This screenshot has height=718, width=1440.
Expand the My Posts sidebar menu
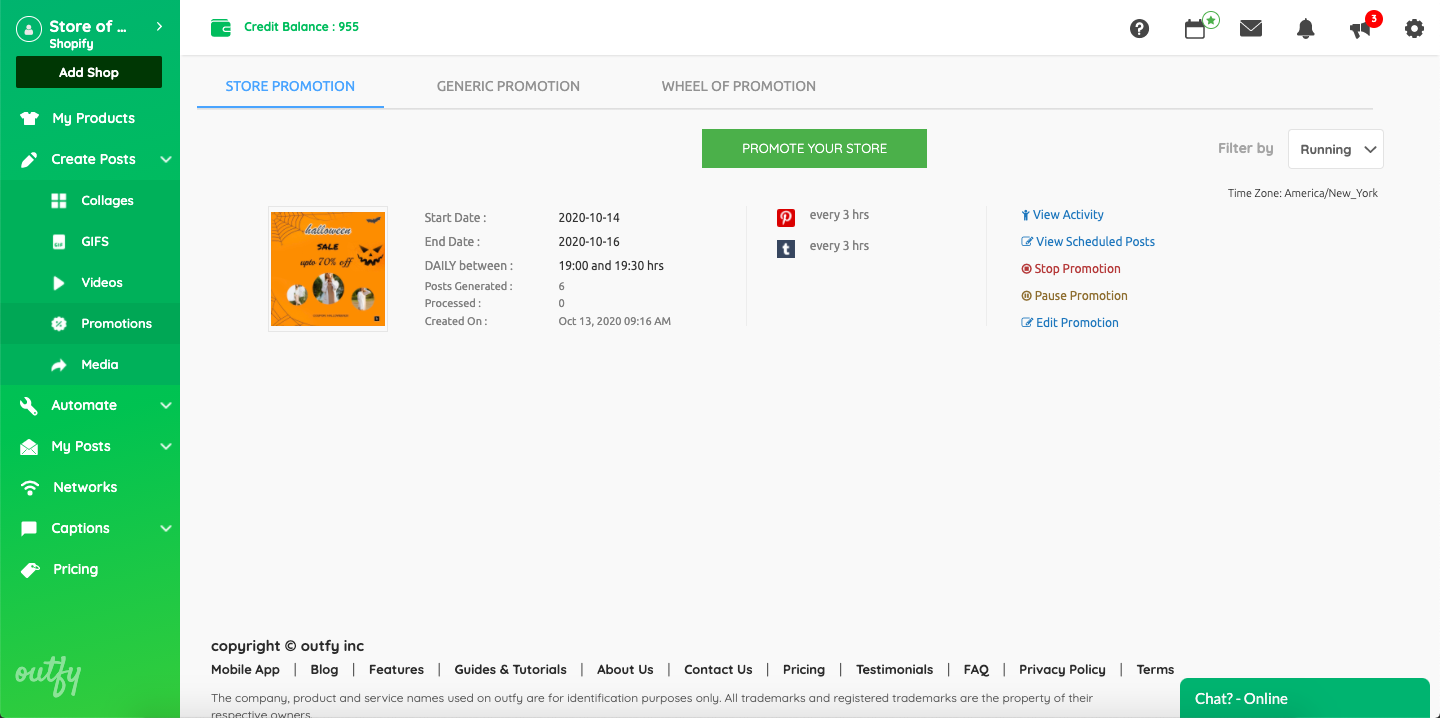click(166, 446)
